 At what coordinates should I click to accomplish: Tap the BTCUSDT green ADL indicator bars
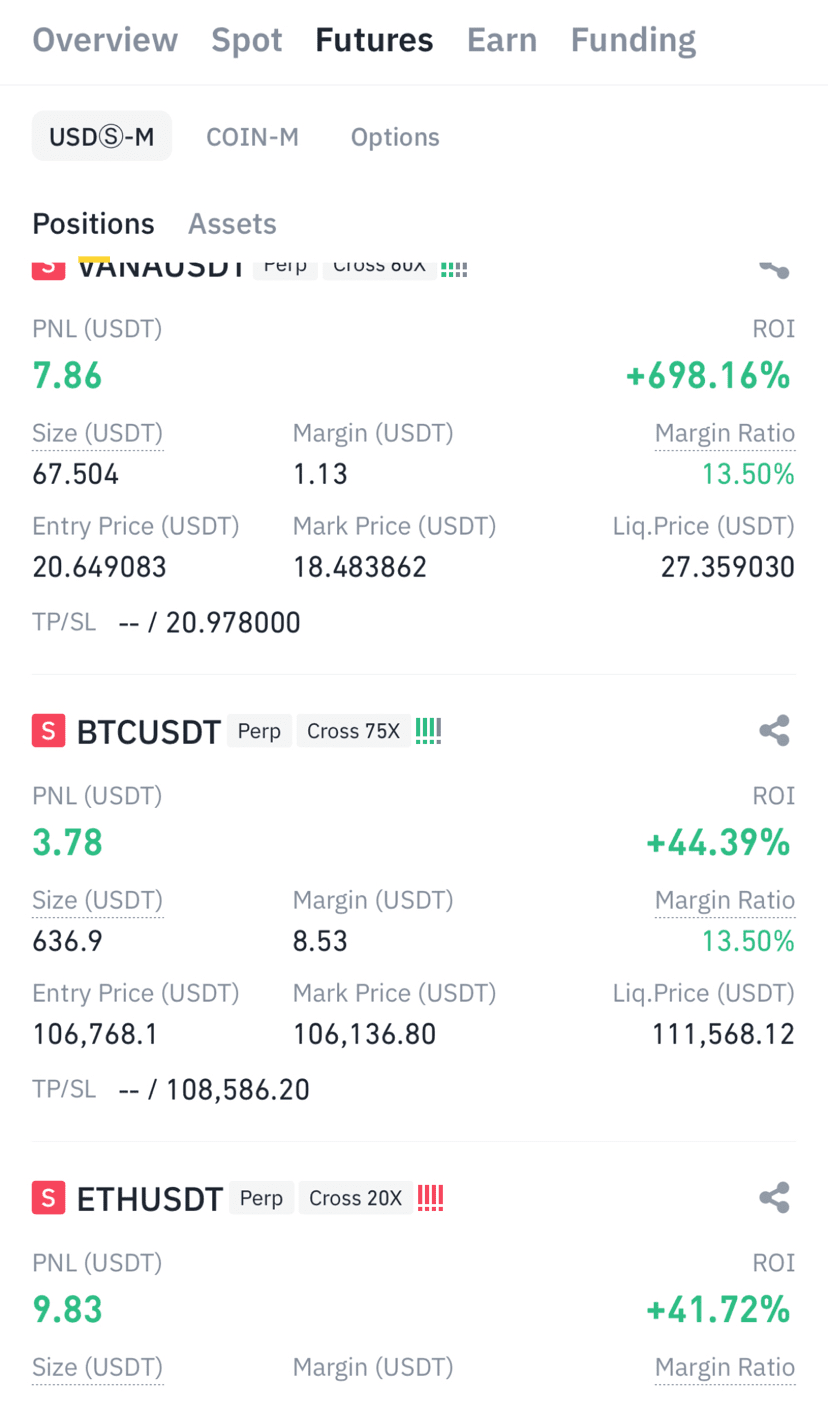point(428,731)
